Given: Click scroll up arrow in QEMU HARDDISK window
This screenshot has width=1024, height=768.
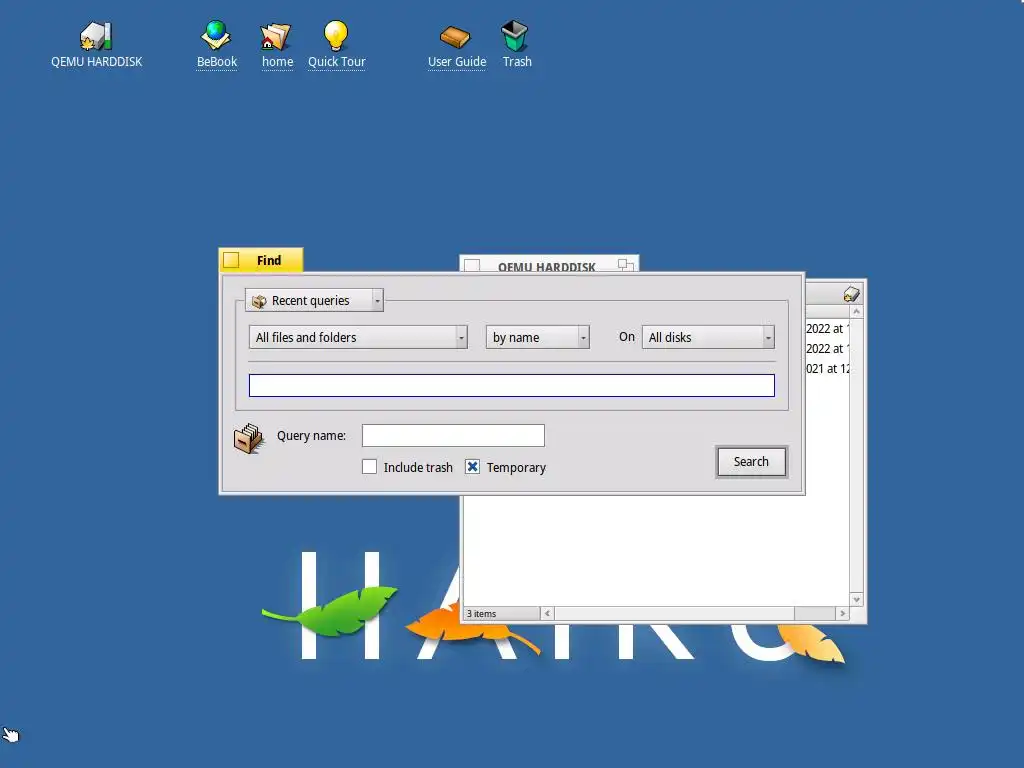Looking at the screenshot, I should 857,312.
